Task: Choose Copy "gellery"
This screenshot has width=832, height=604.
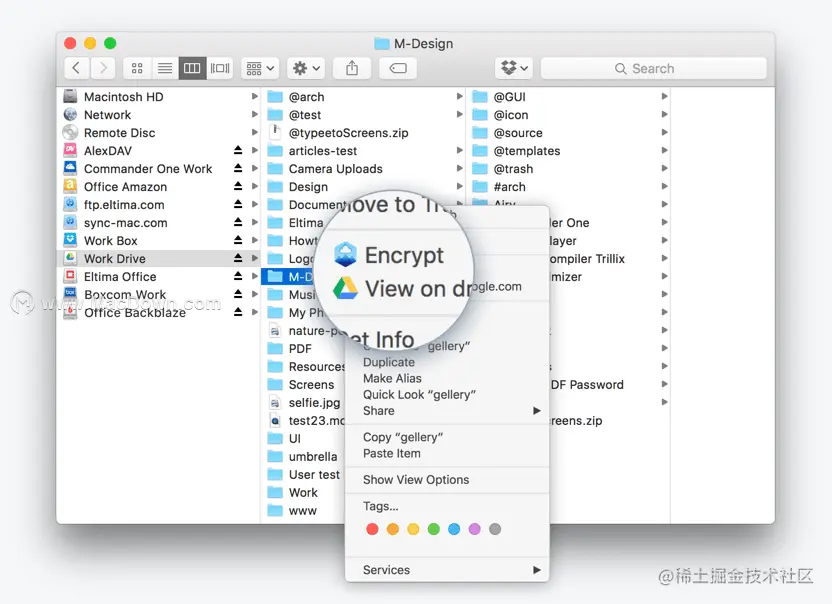Action: coord(403,437)
